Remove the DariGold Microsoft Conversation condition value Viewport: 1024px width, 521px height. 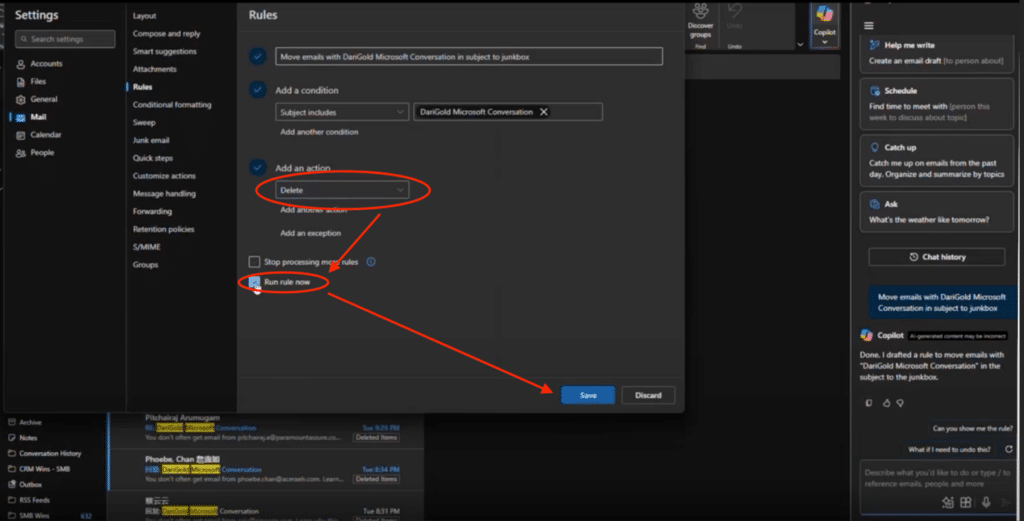click(x=544, y=112)
